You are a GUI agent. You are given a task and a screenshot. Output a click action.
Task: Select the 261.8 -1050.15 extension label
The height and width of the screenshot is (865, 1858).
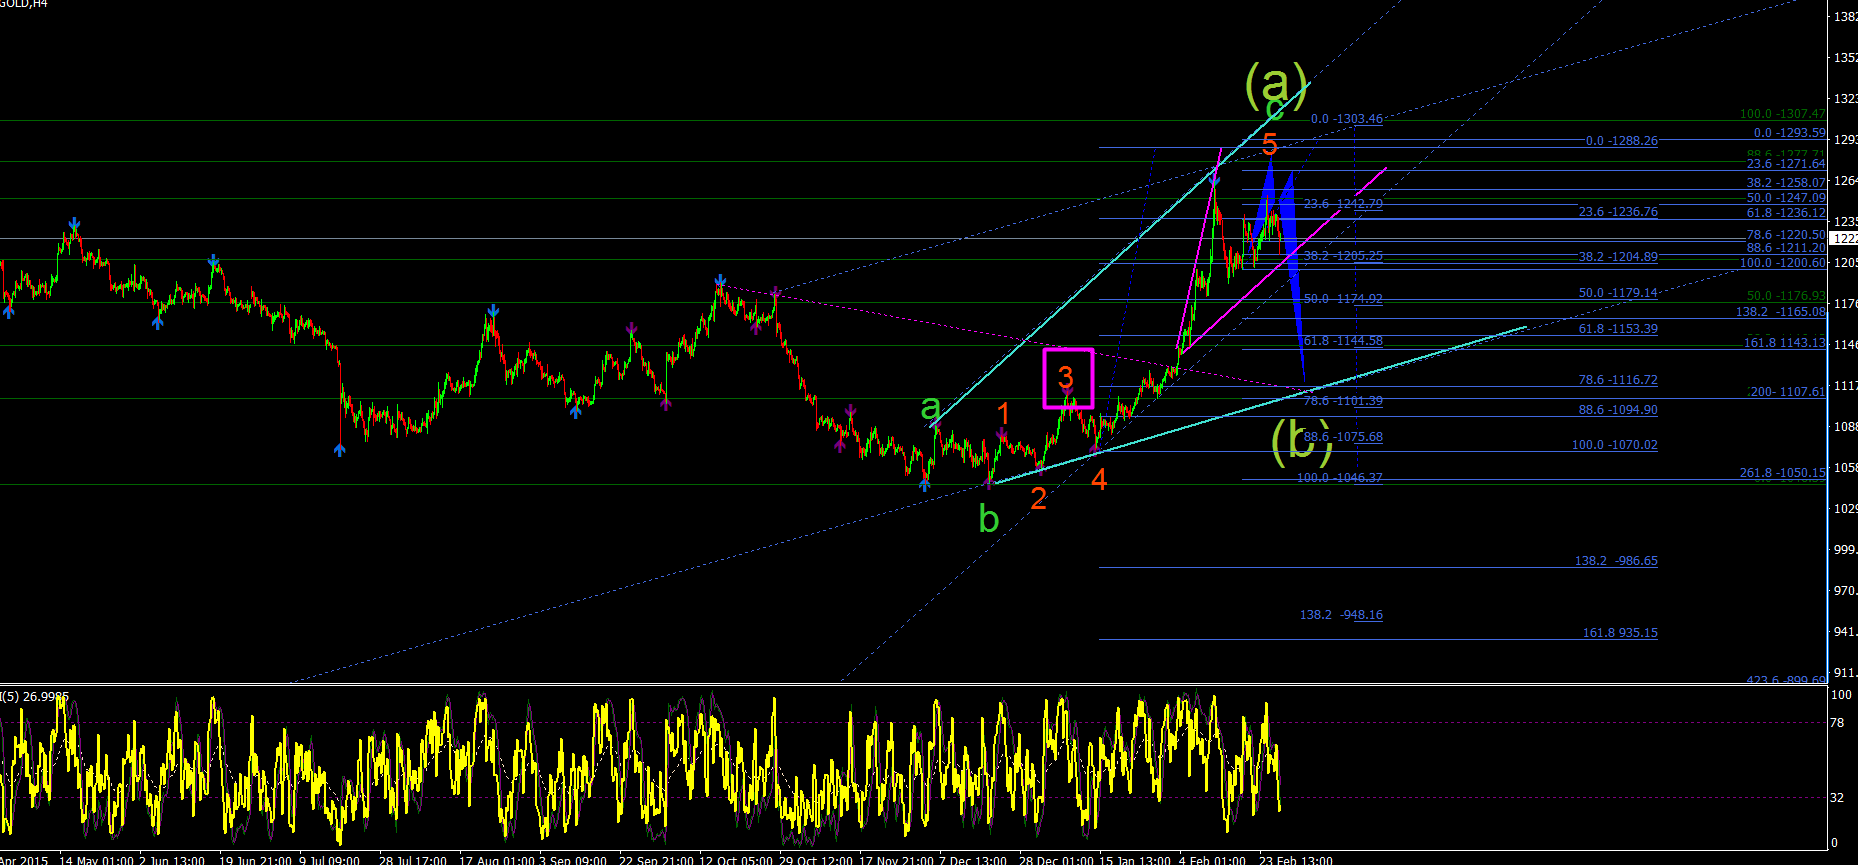coord(1783,473)
